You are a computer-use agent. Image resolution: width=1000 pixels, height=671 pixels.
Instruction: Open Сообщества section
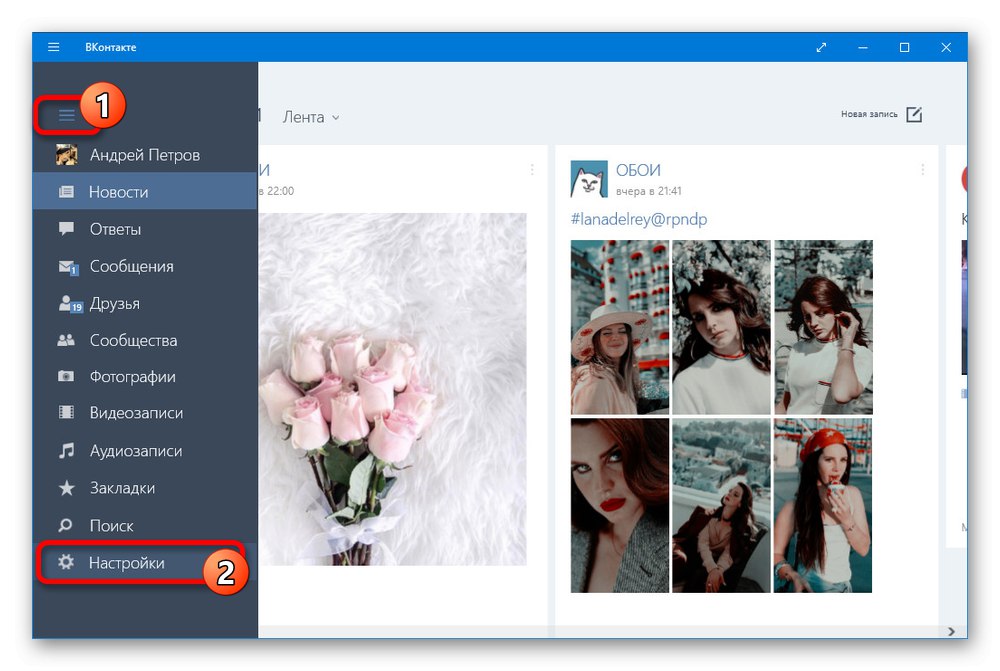click(x=145, y=340)
